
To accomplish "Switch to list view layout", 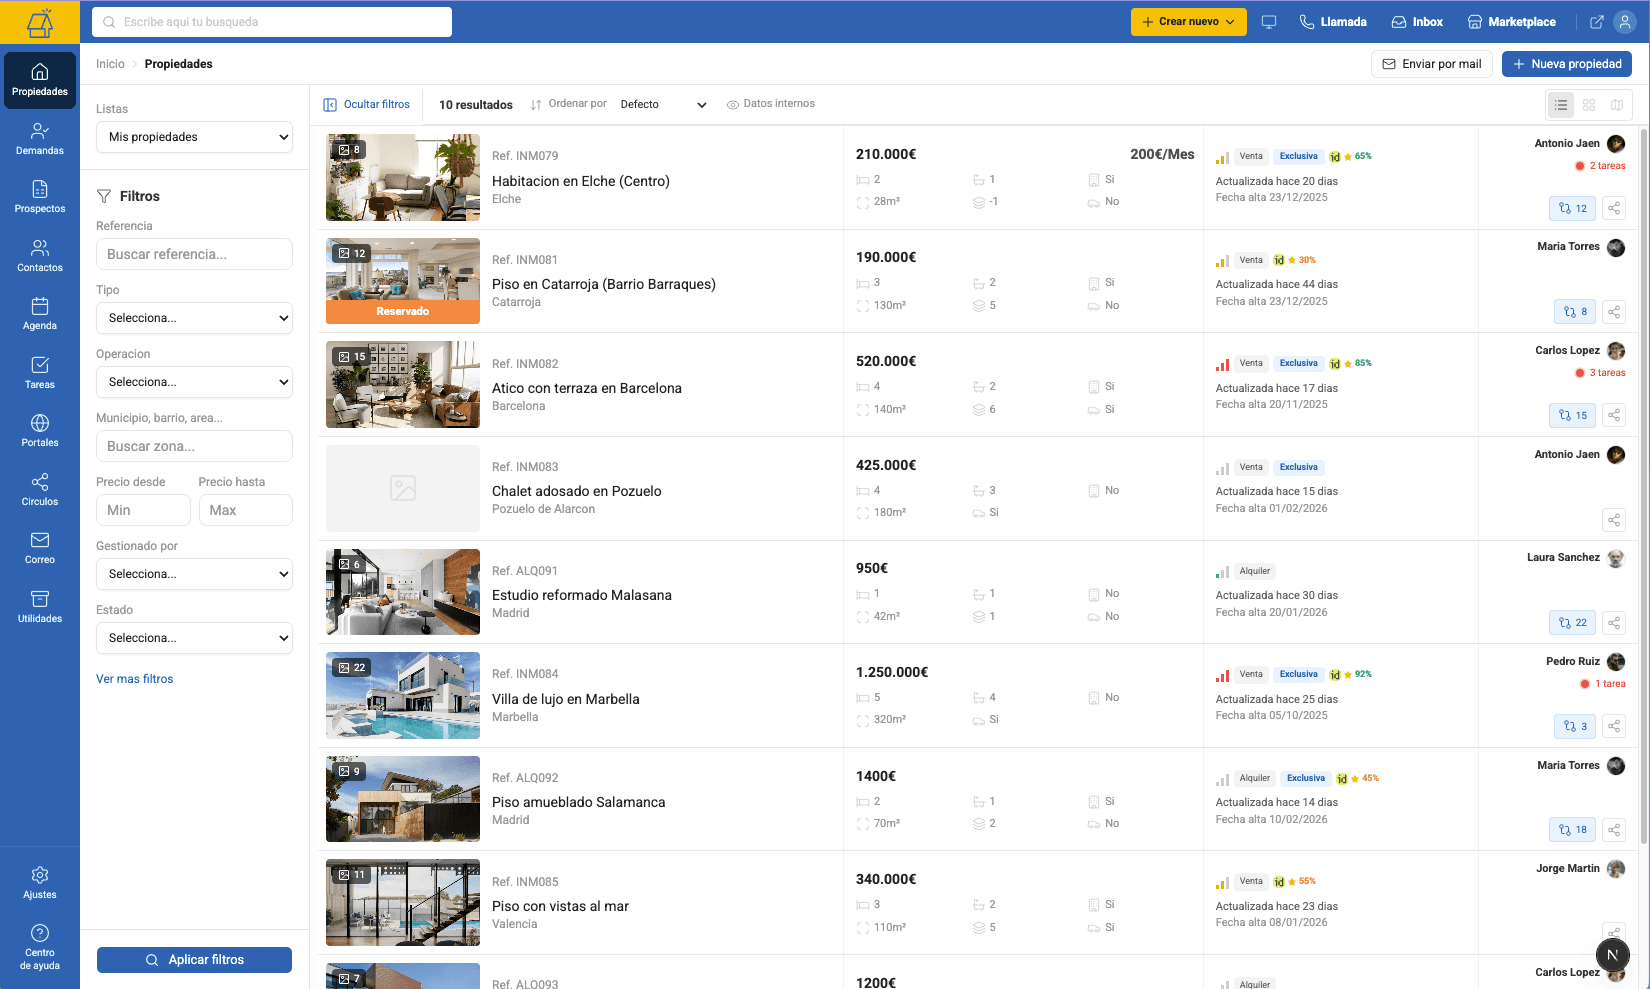I will 1561,105.
